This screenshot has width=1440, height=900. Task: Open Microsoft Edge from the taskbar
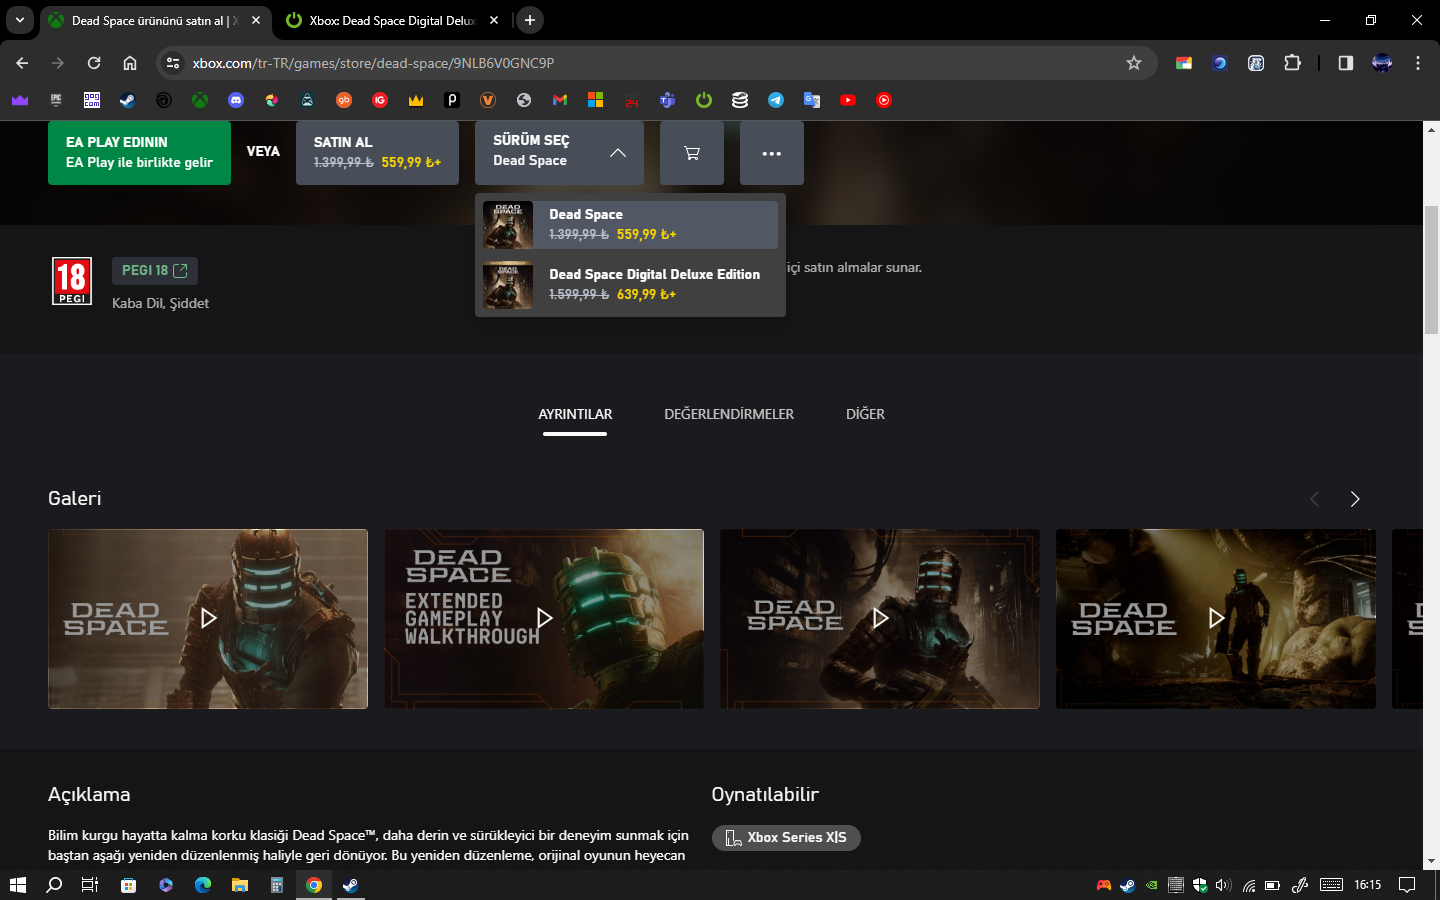203,885
